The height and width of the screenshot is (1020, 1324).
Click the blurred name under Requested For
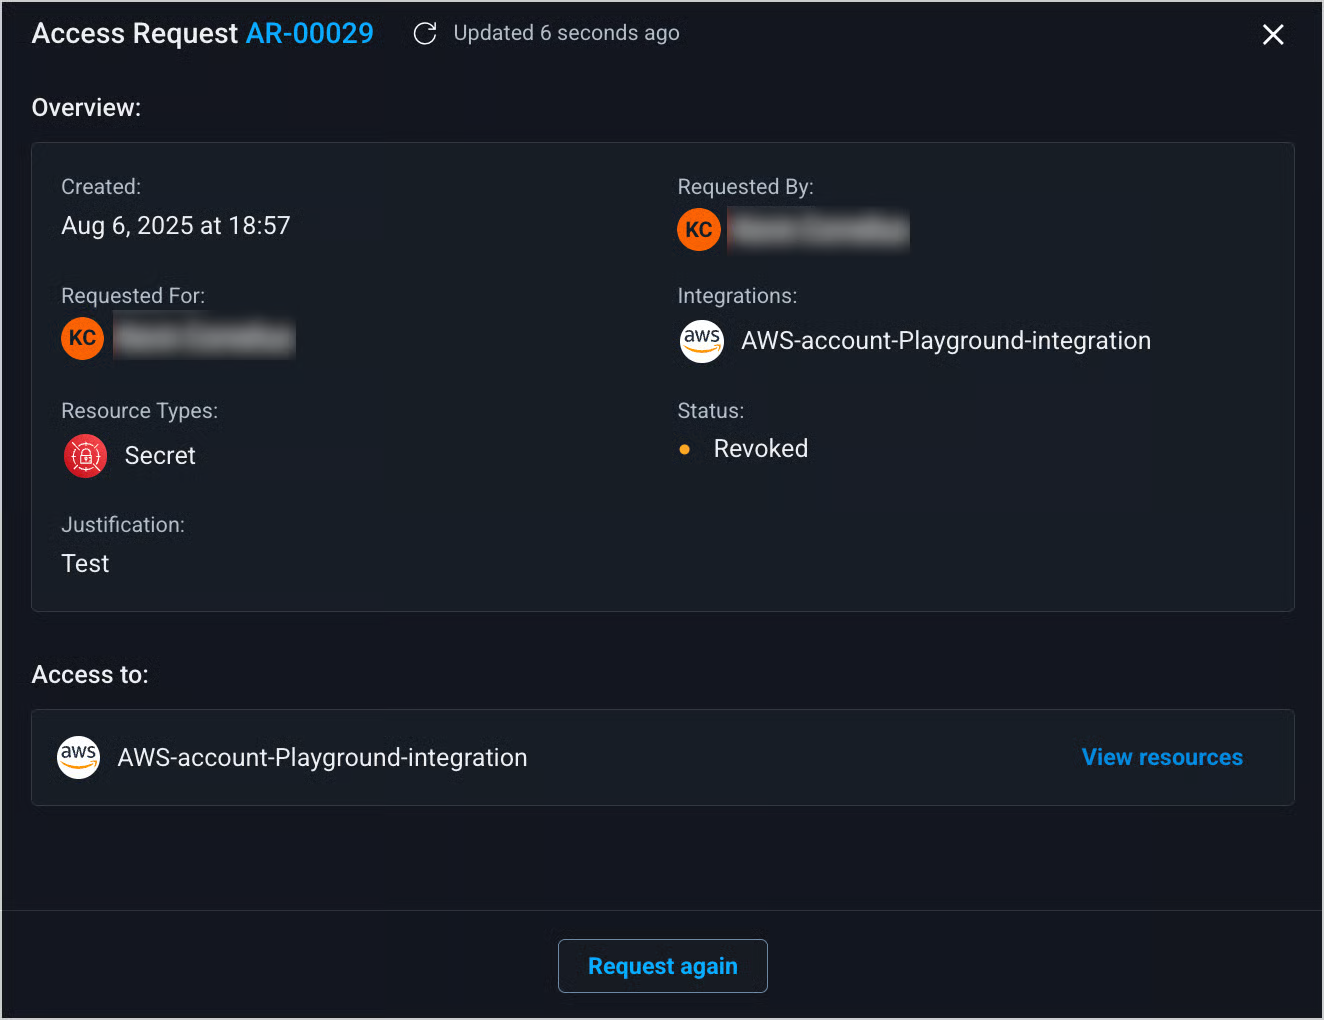coord(204,338)
